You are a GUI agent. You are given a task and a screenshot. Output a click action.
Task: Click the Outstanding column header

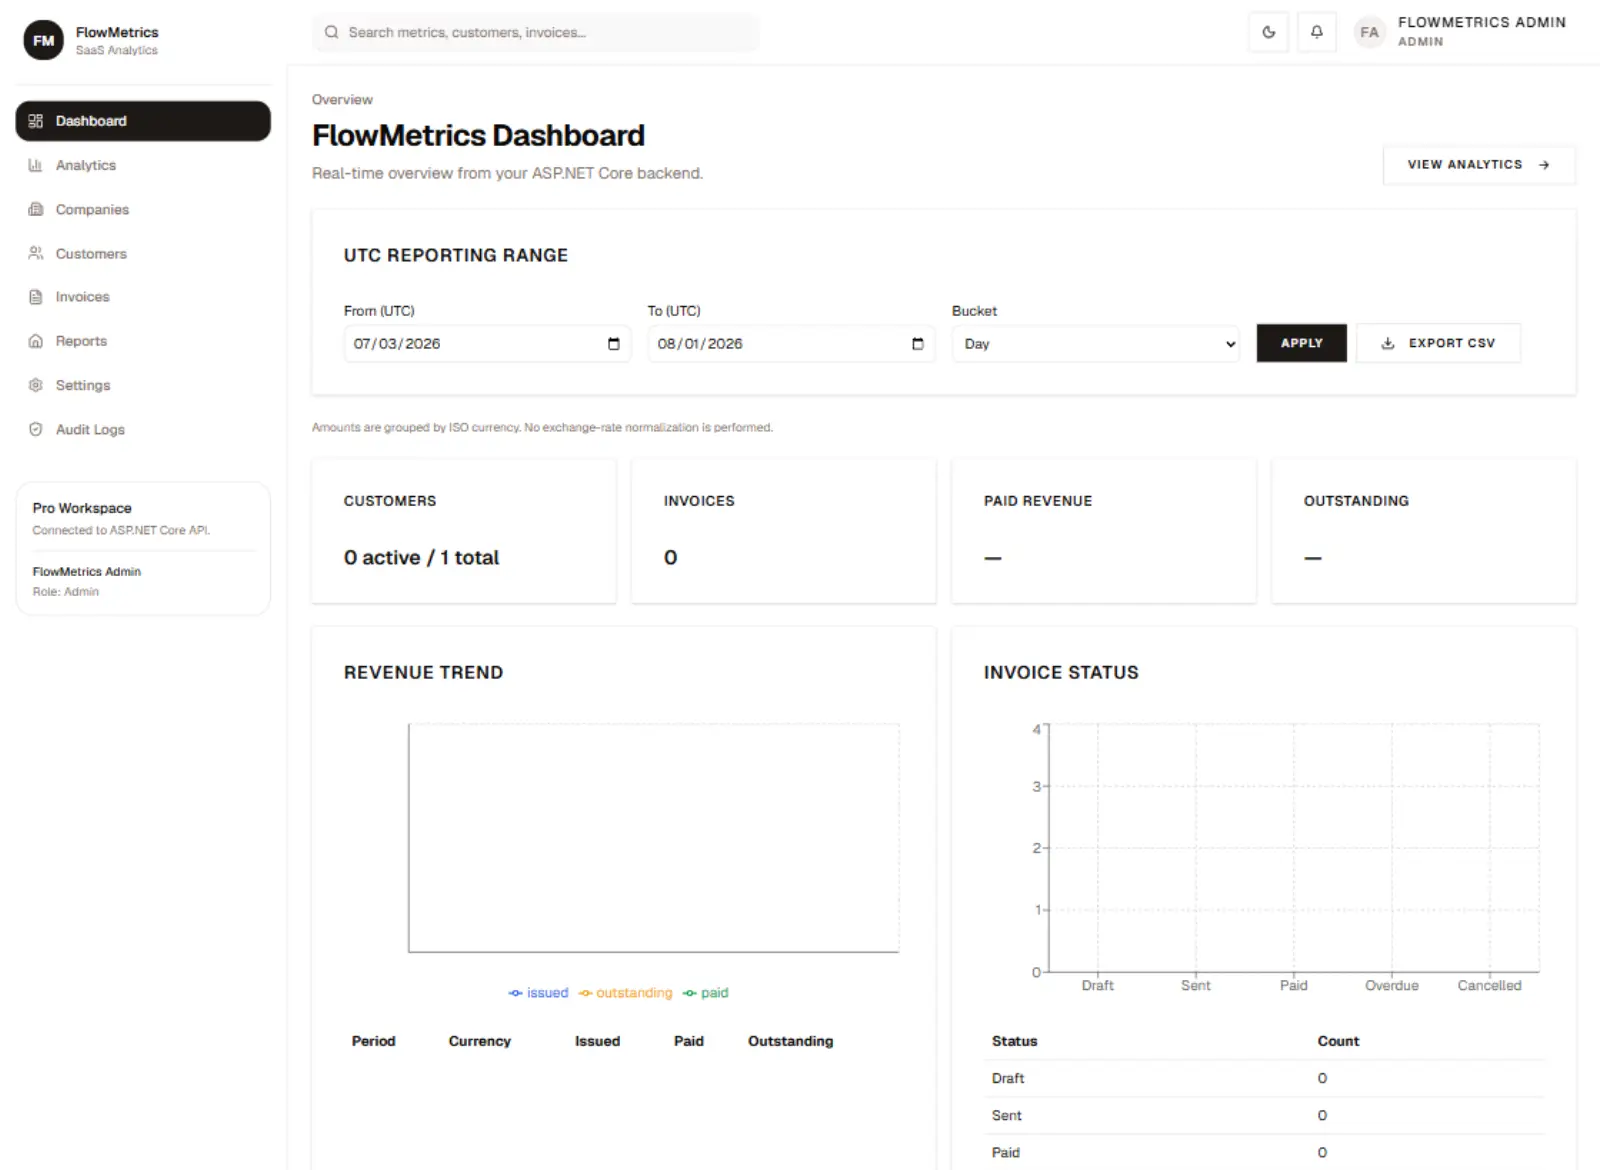pyautogui.click(x=790, y=1041)
